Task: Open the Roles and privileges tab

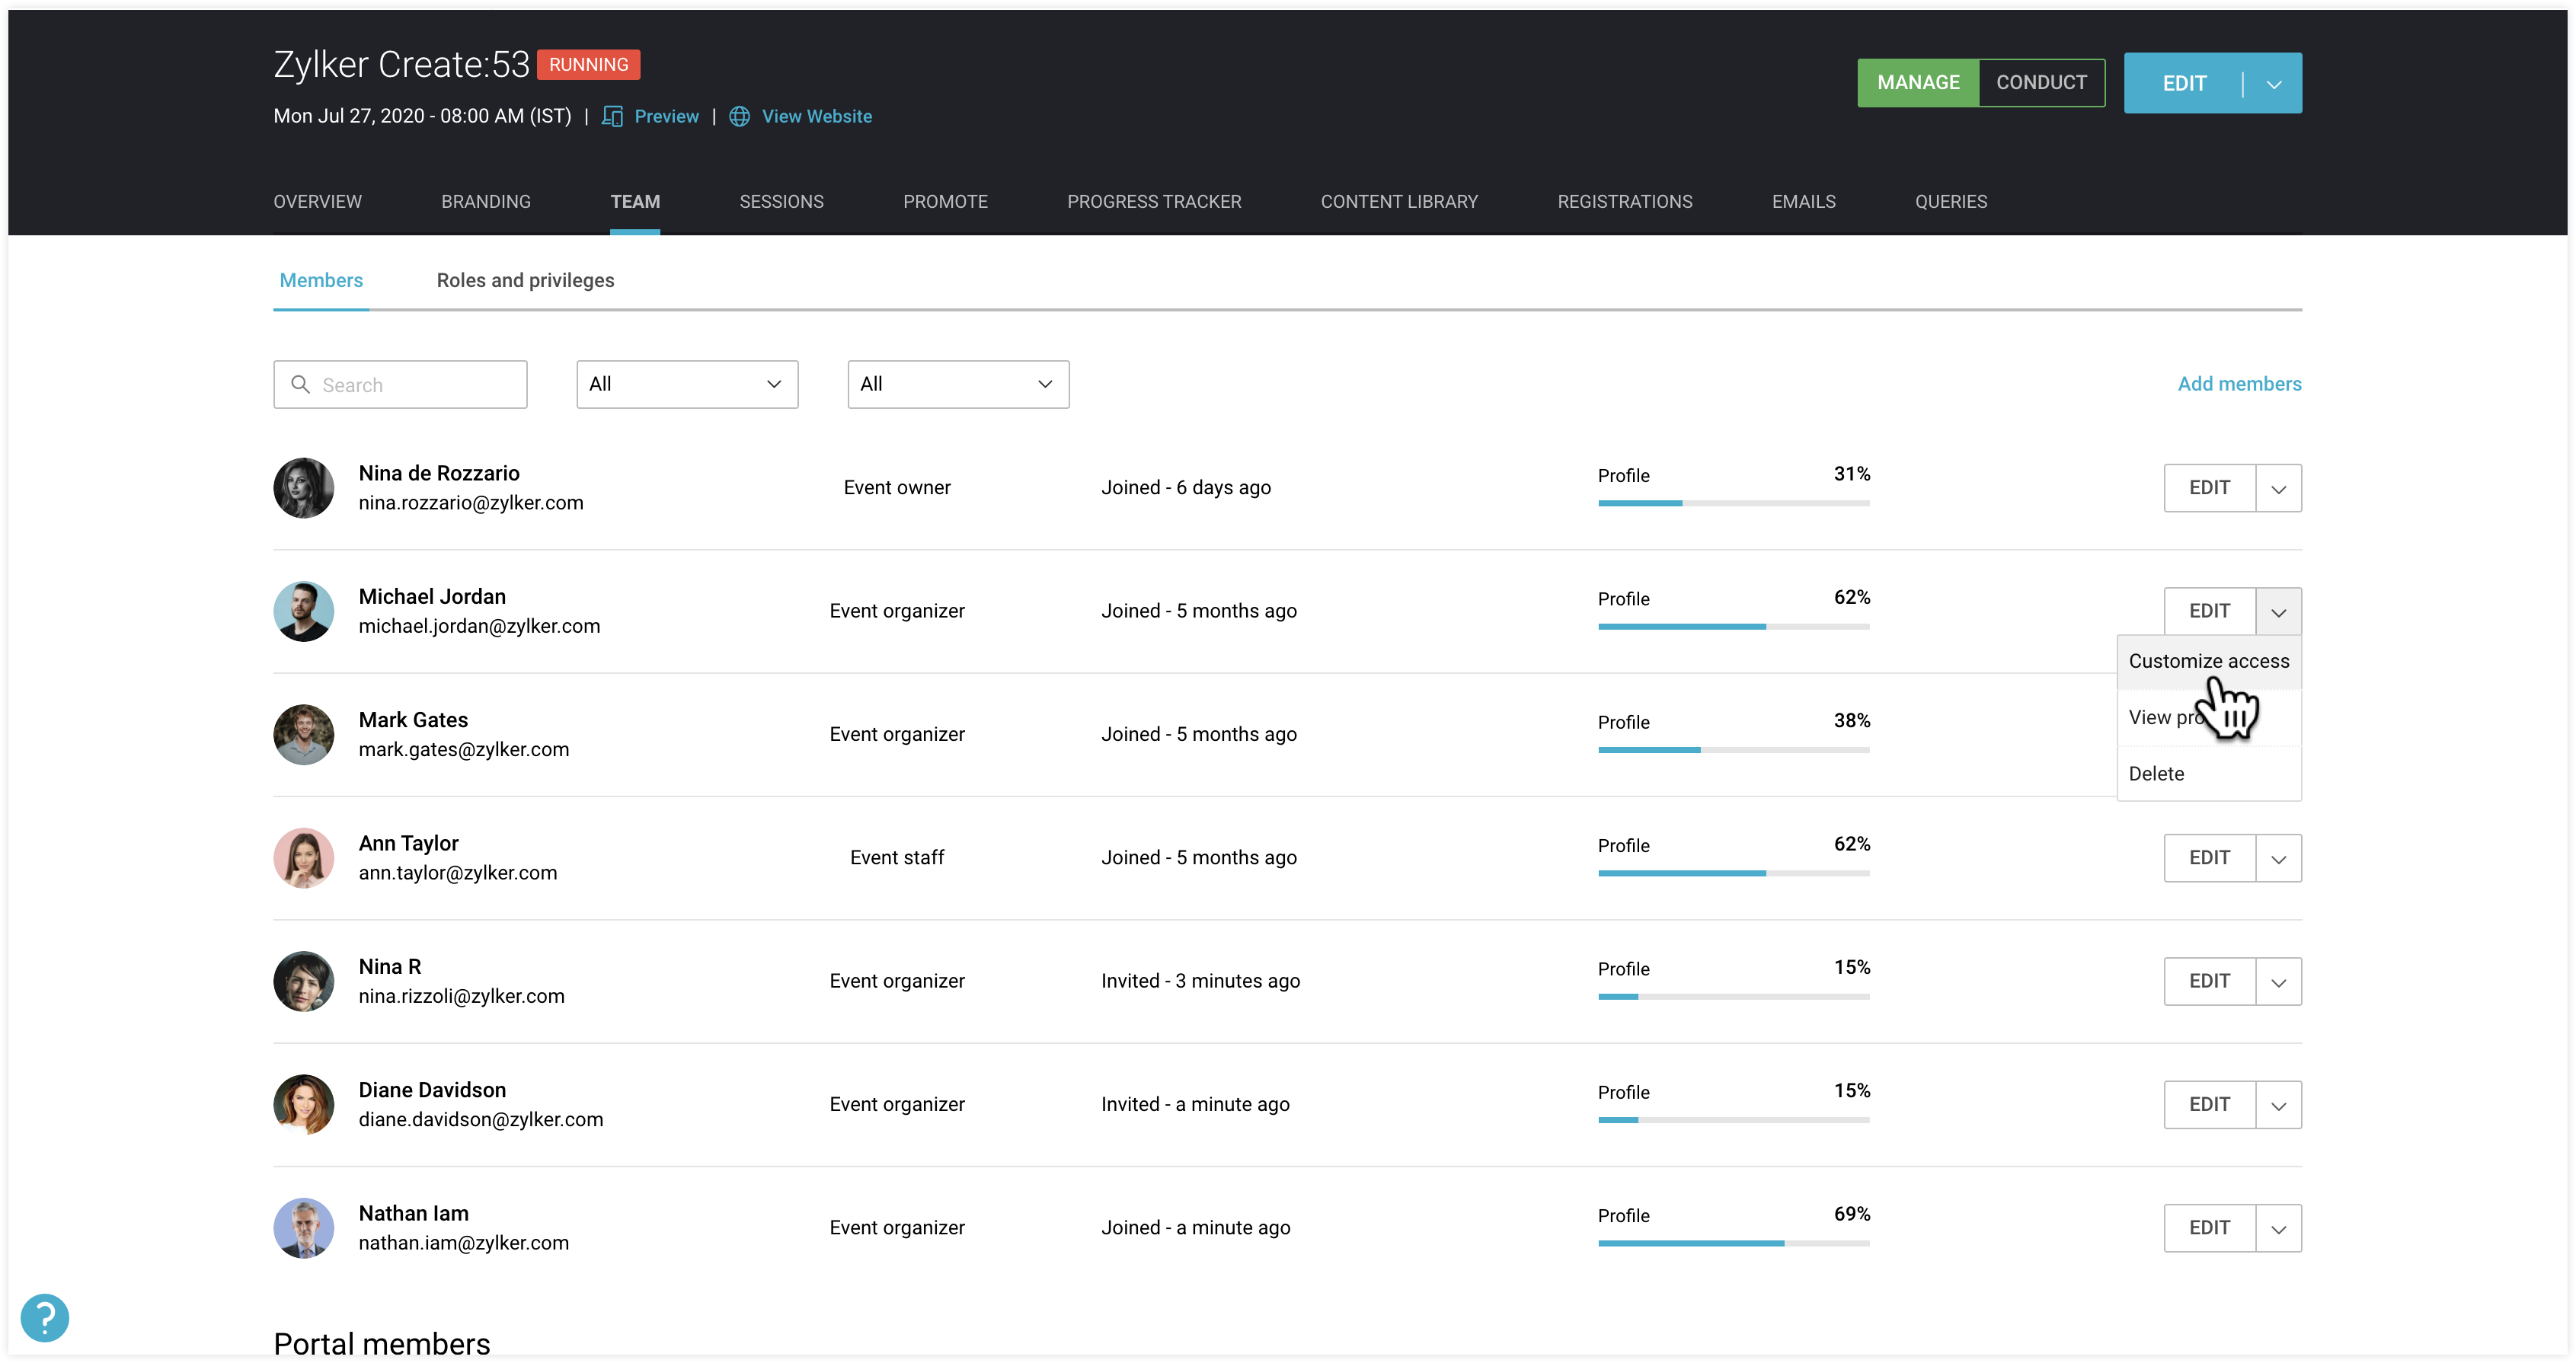Action: pos(525,280)
